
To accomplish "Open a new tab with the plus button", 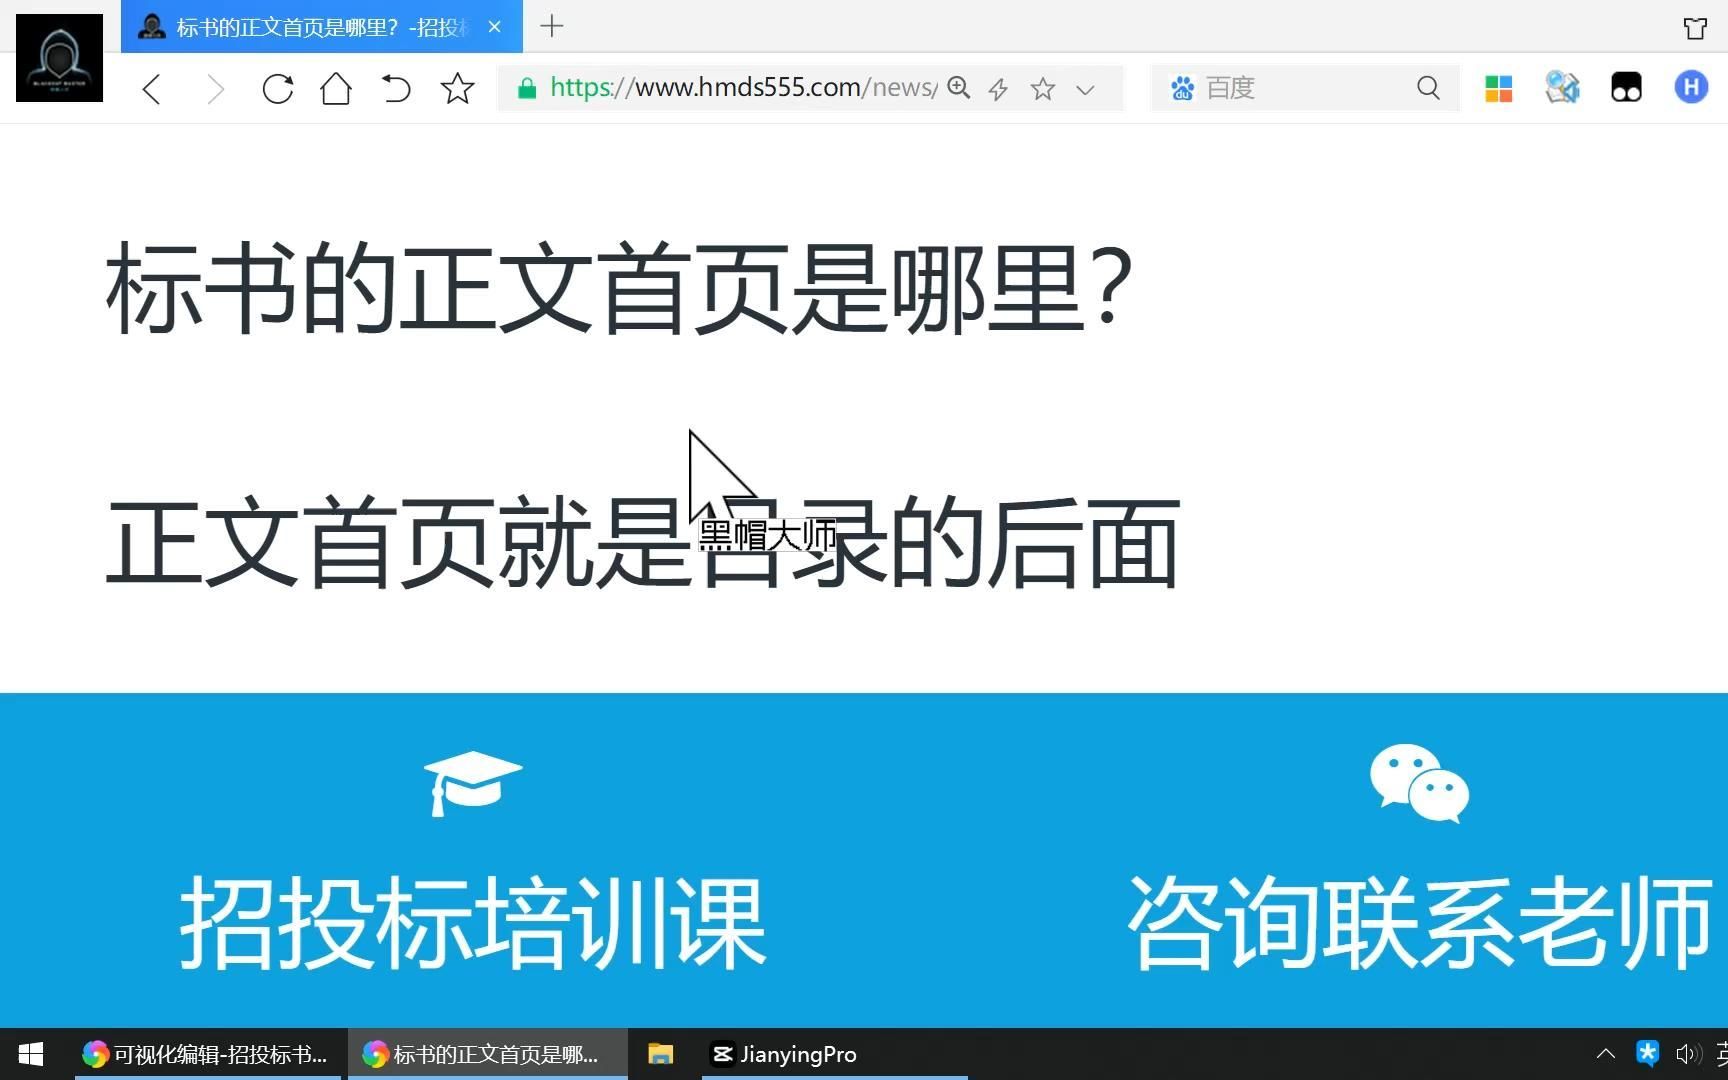I will pos(551,27).
